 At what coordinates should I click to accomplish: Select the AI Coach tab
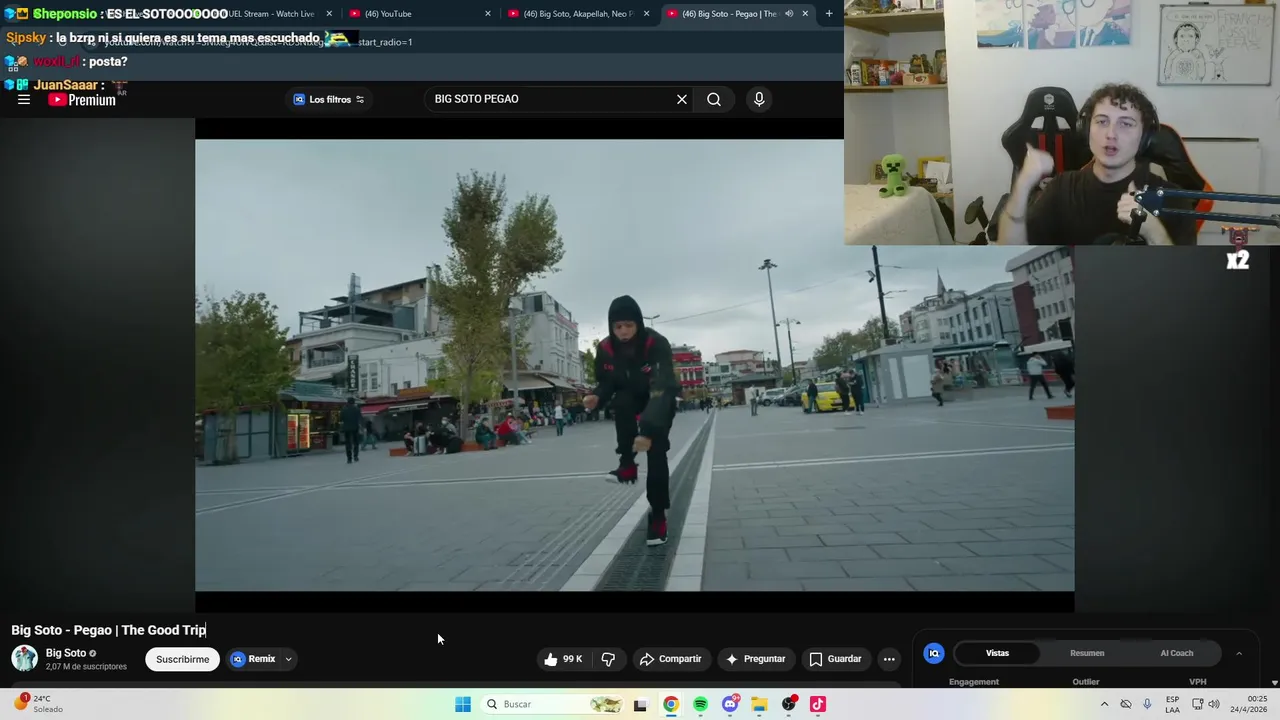pyautogui.click(x=1177, y=653)
